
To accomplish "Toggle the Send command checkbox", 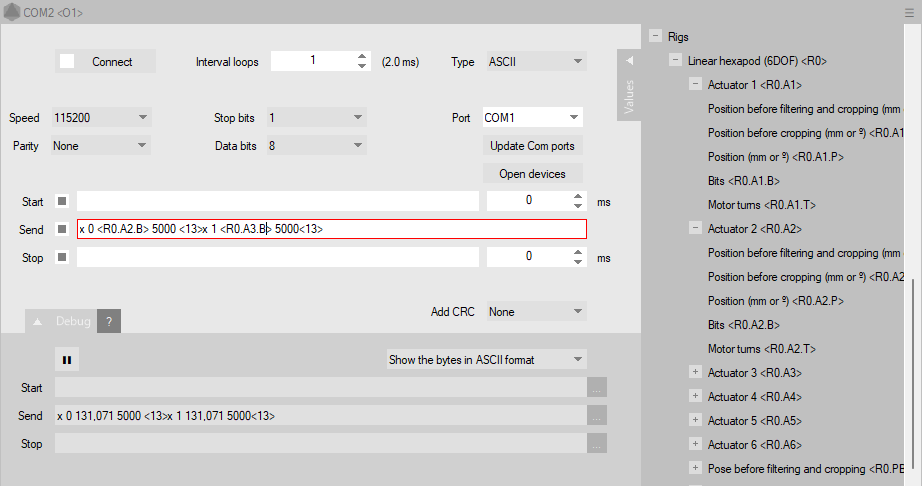I will click(x=62, y=229).
